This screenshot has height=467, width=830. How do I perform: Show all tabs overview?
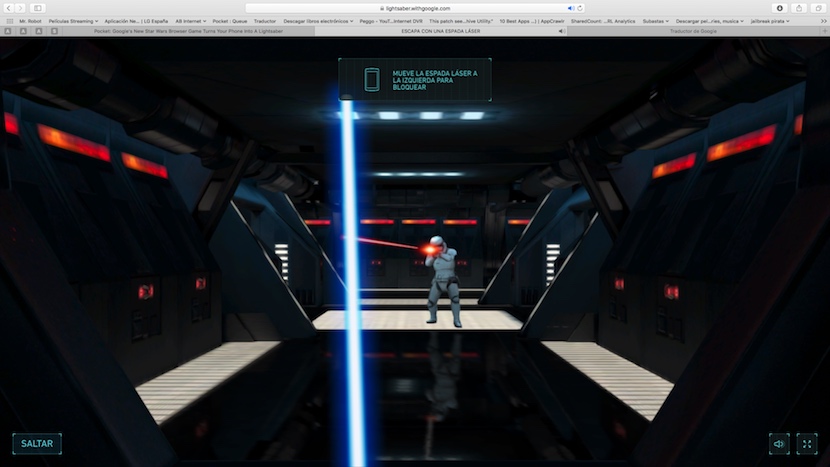818,8
